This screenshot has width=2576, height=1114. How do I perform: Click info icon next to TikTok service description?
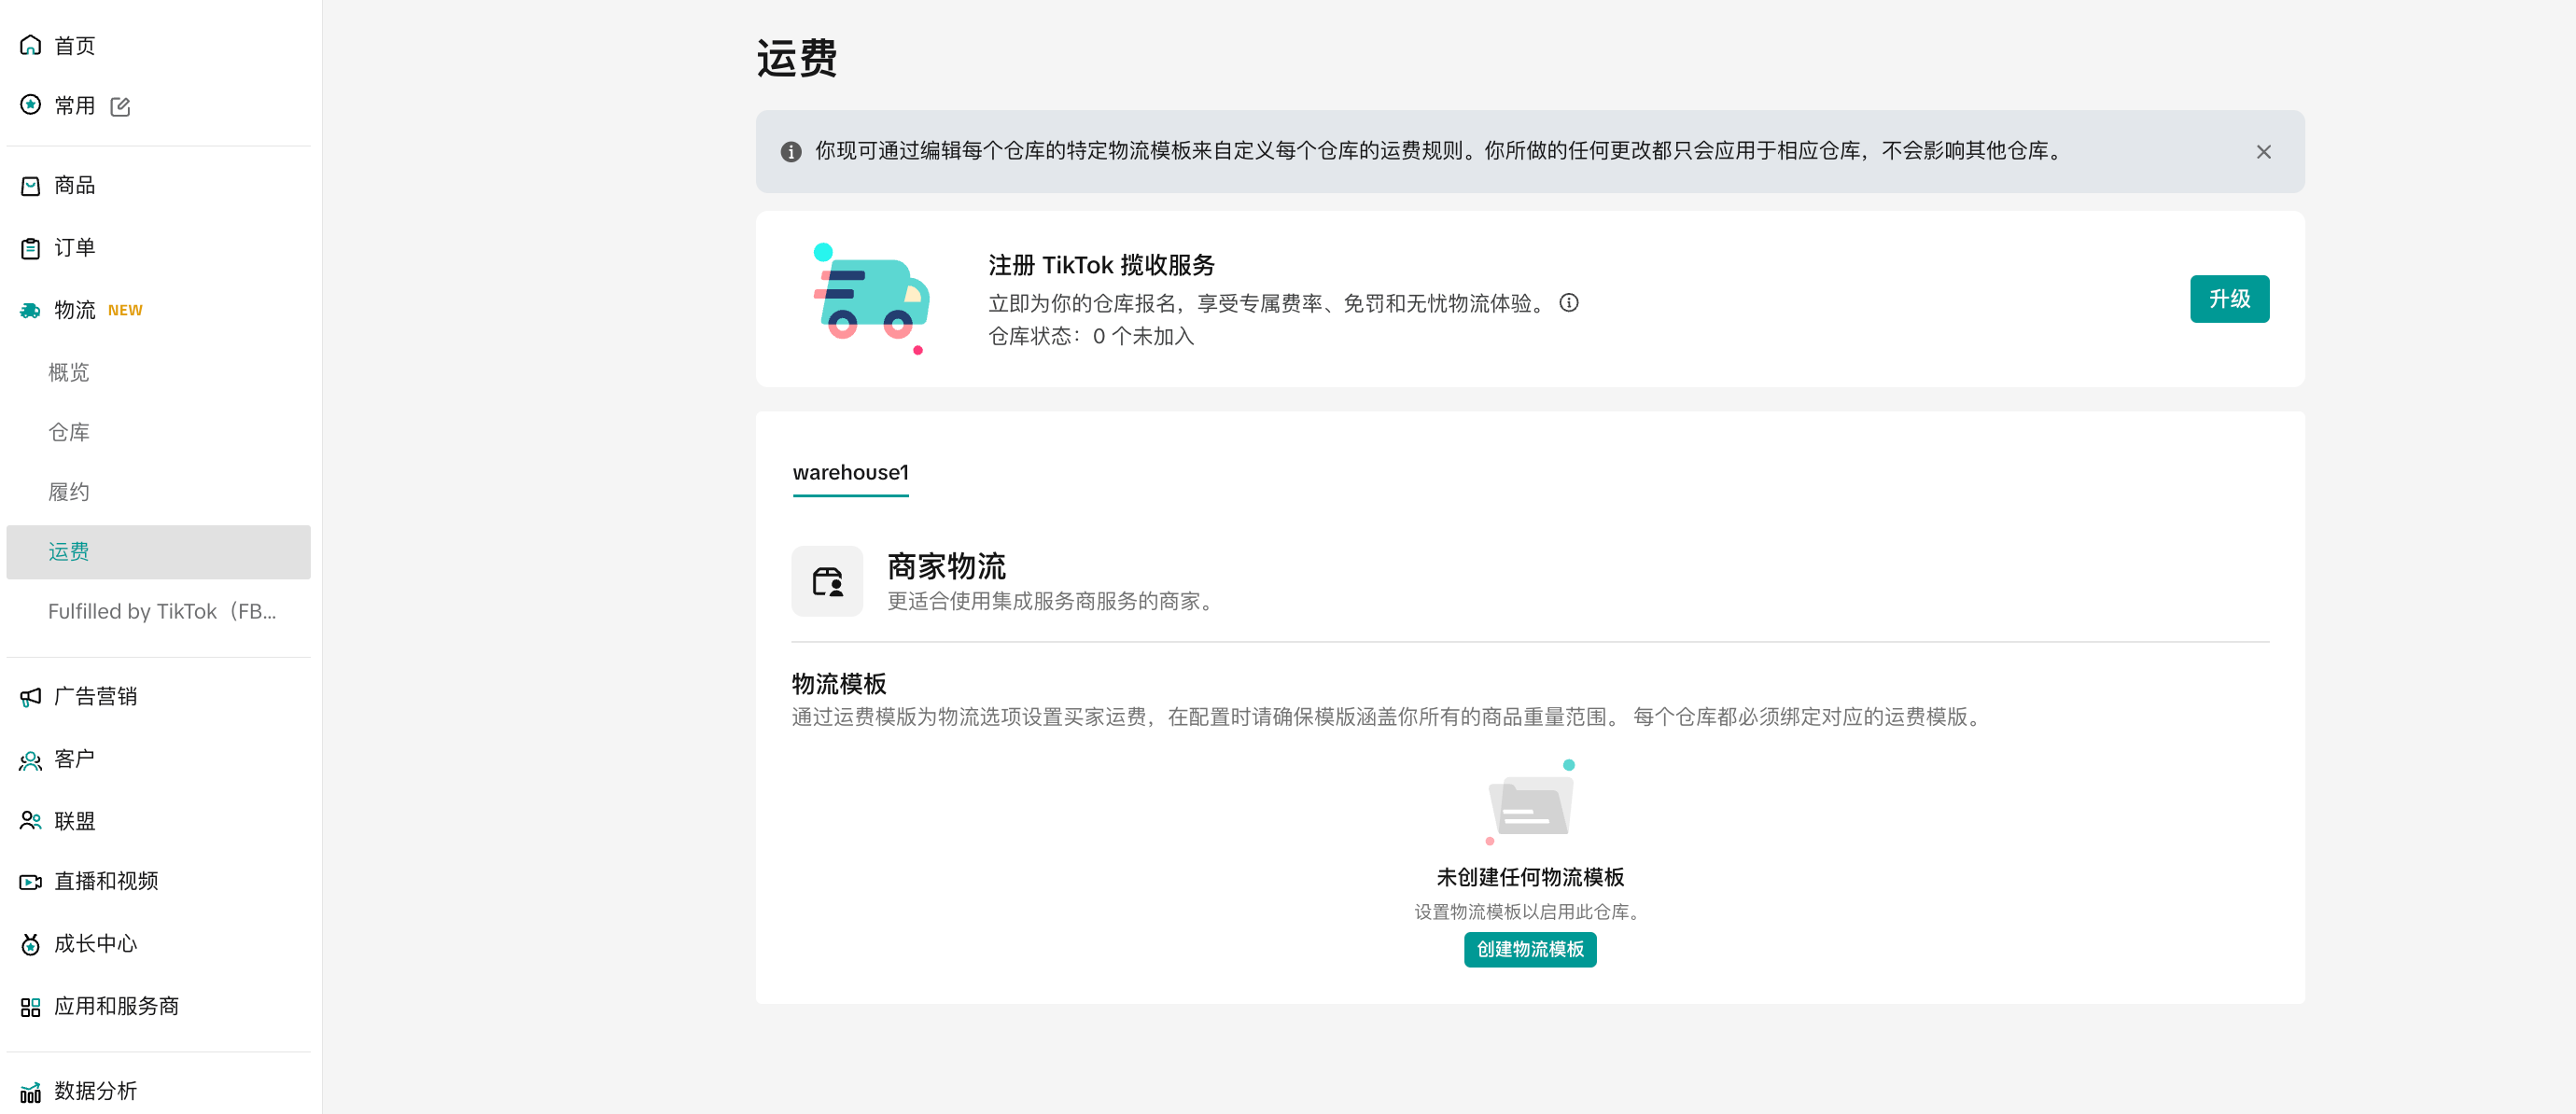click(1568, 303)
